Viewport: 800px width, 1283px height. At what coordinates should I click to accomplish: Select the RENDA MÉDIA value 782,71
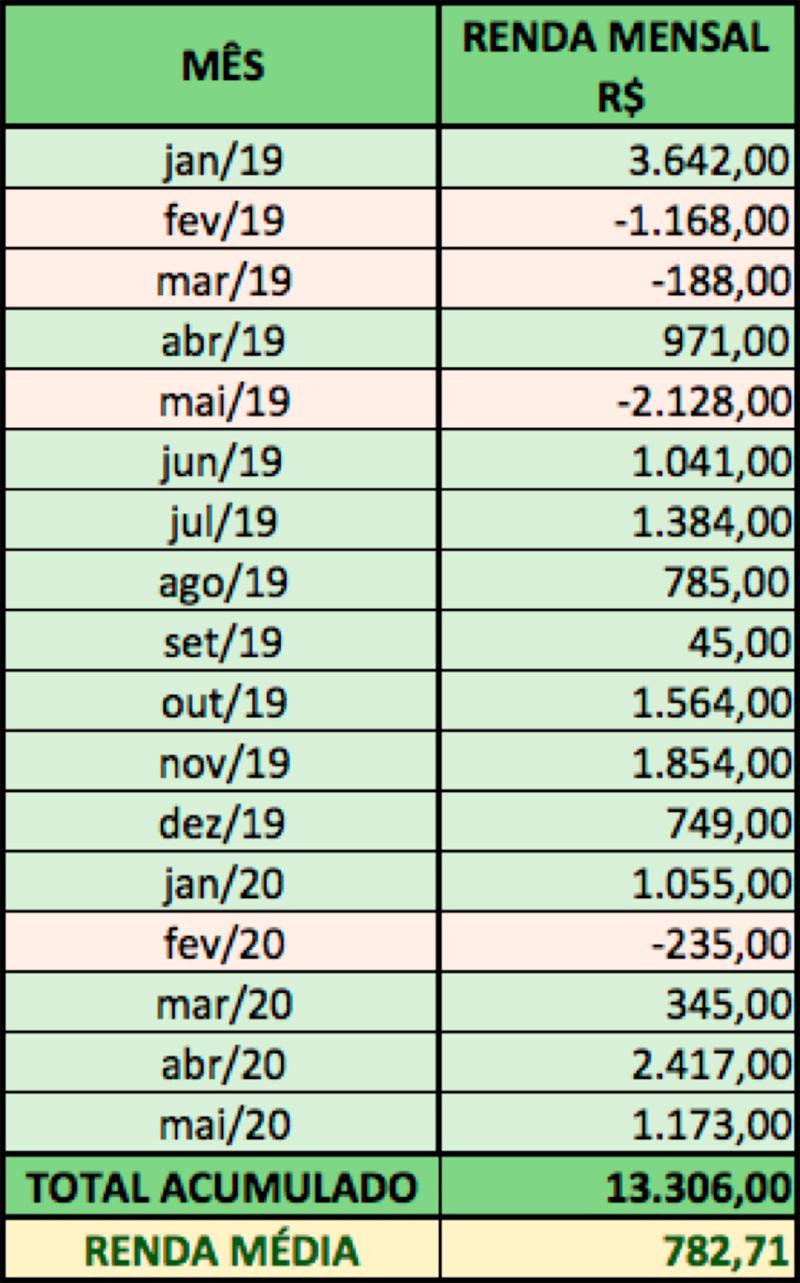tap(617, 1249)
